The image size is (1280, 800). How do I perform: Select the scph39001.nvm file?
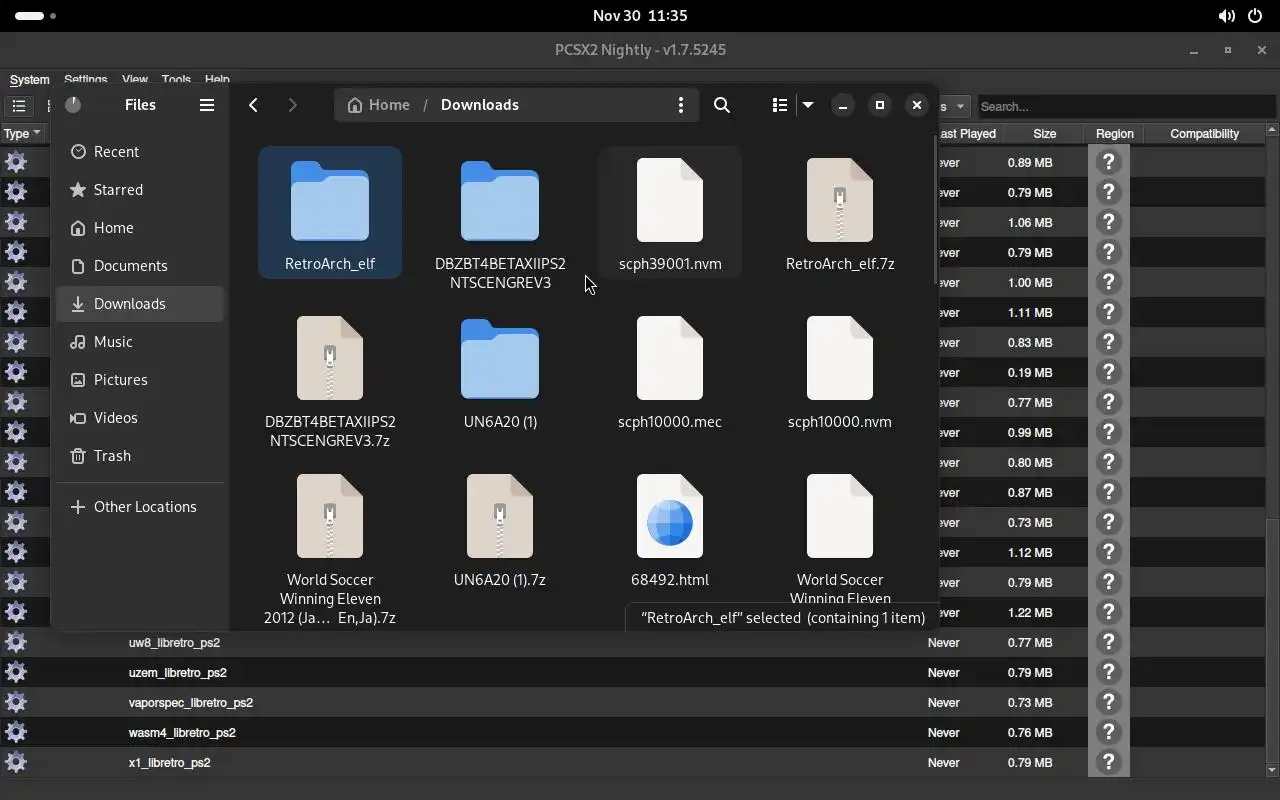click(670, 214)
